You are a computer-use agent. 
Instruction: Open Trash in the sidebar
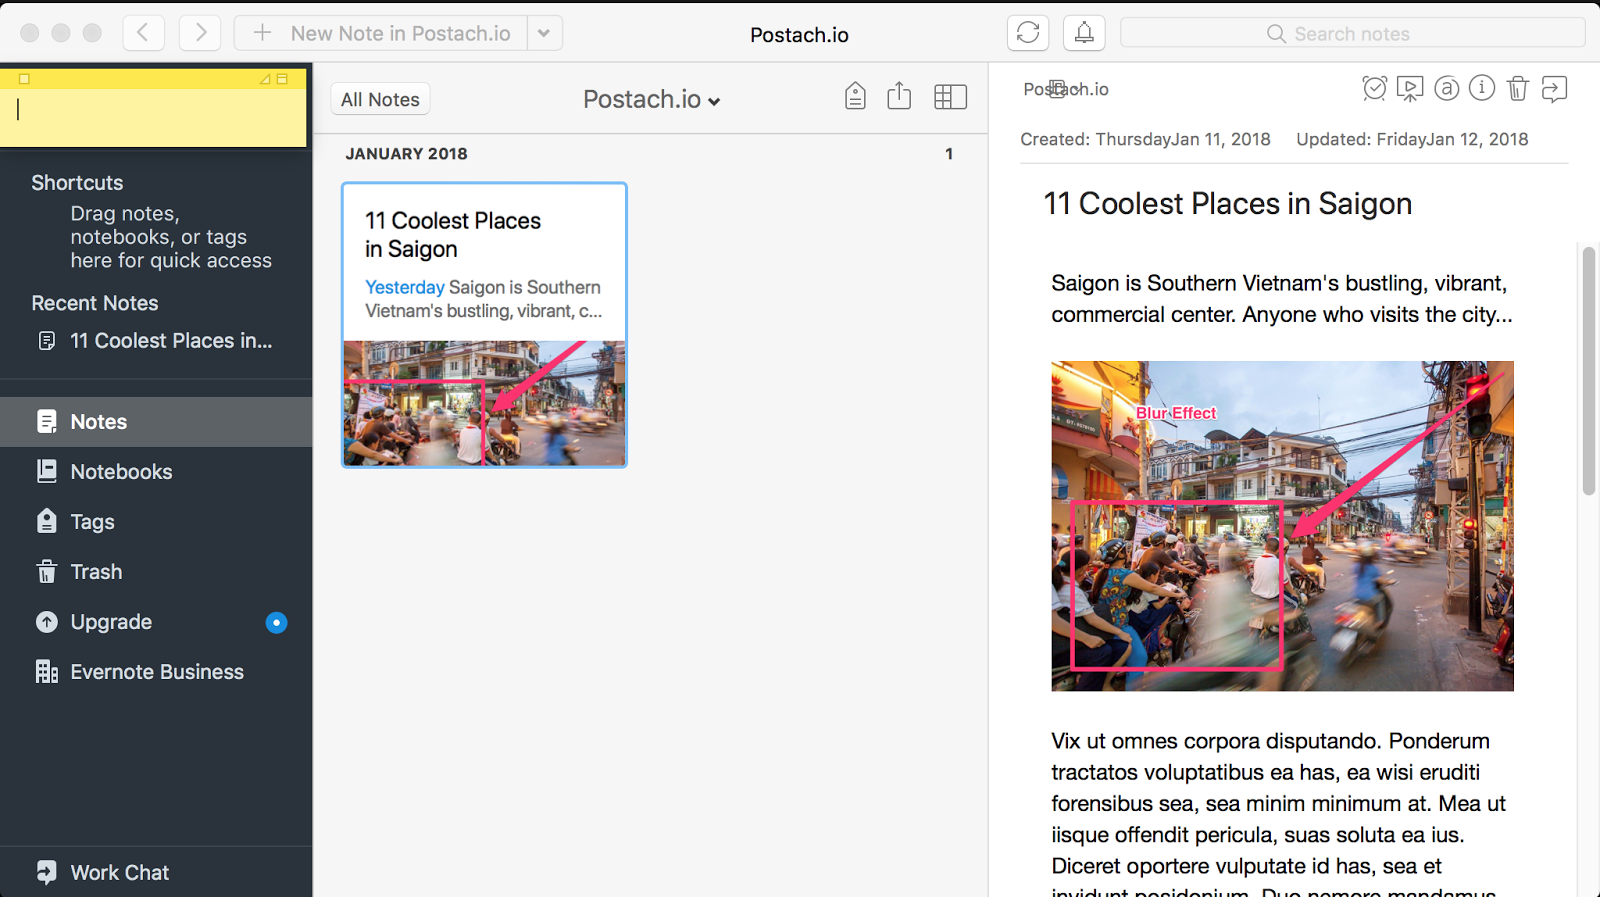click(156, 572)
